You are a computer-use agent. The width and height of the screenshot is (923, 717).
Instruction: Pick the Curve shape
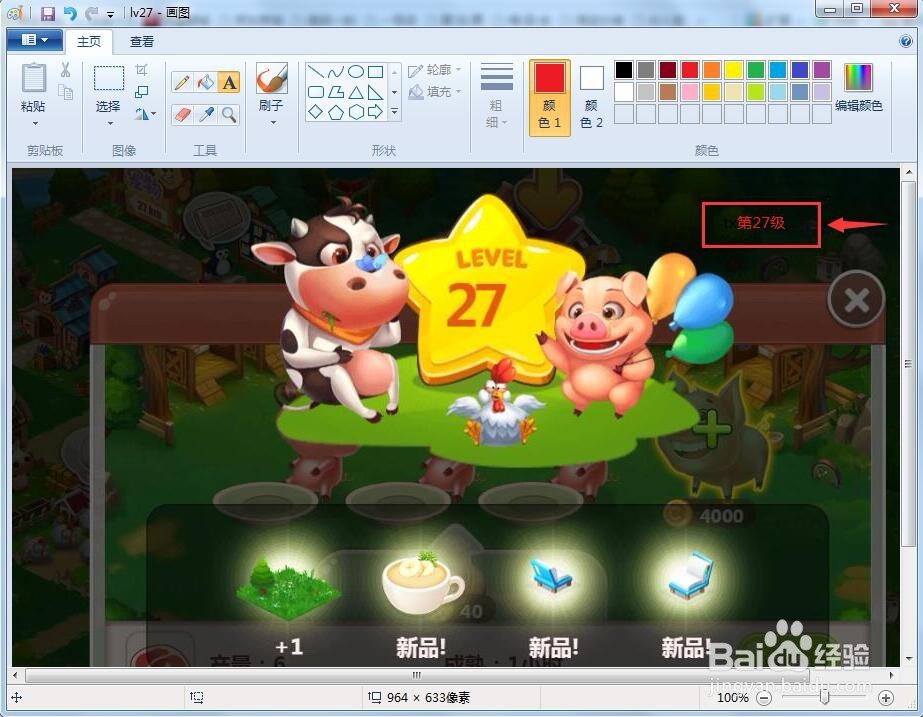(x=336, y=72)
